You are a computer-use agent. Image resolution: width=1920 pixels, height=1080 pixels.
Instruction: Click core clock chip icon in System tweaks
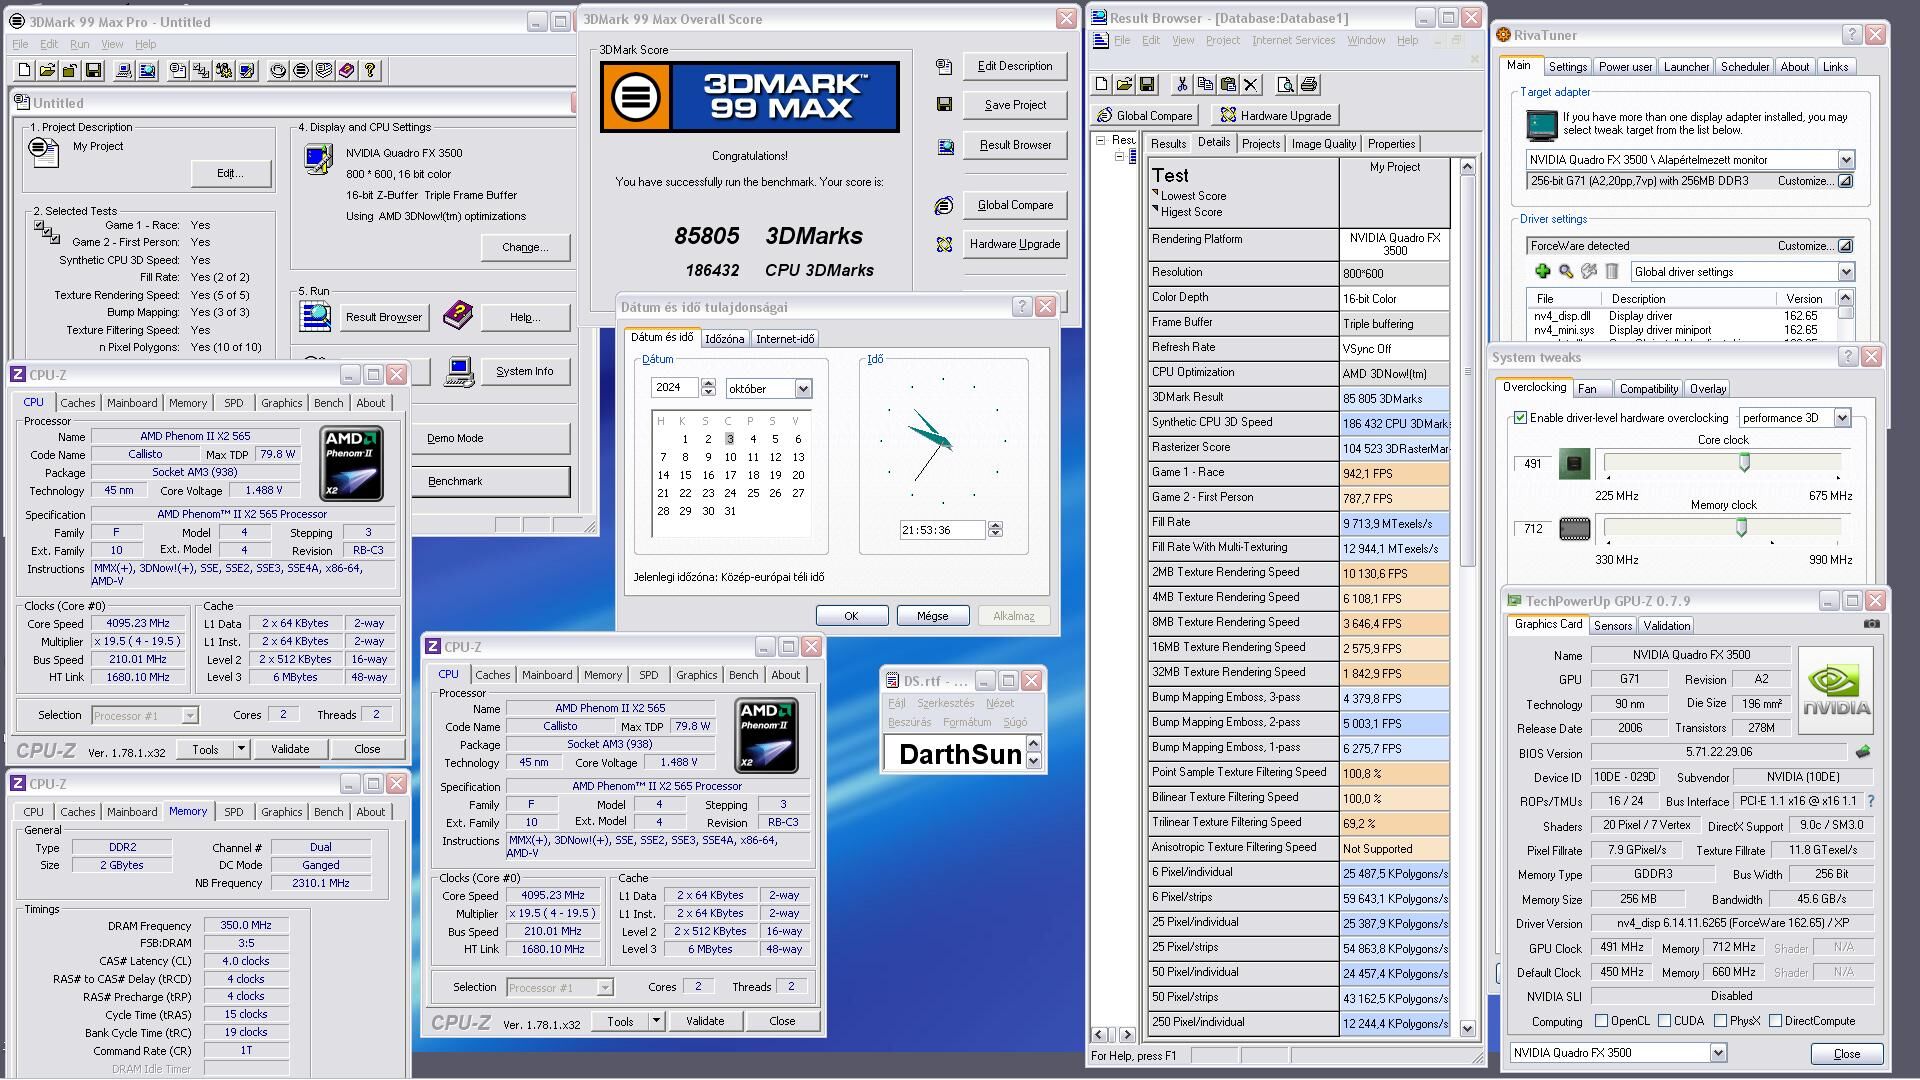point(1574,464)
